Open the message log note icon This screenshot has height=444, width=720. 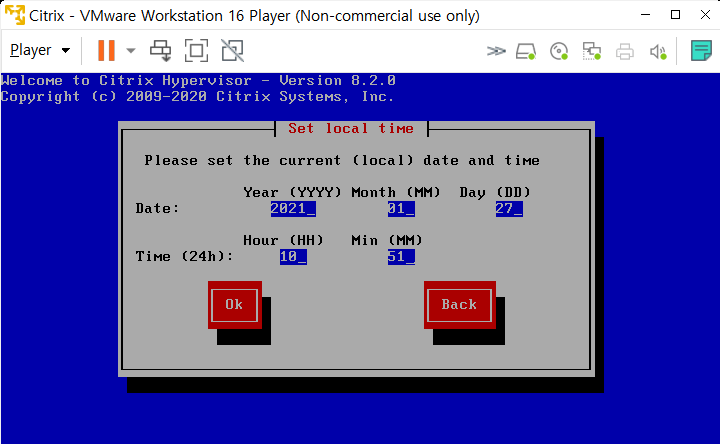pyautogui.click(x=701, y=51)
